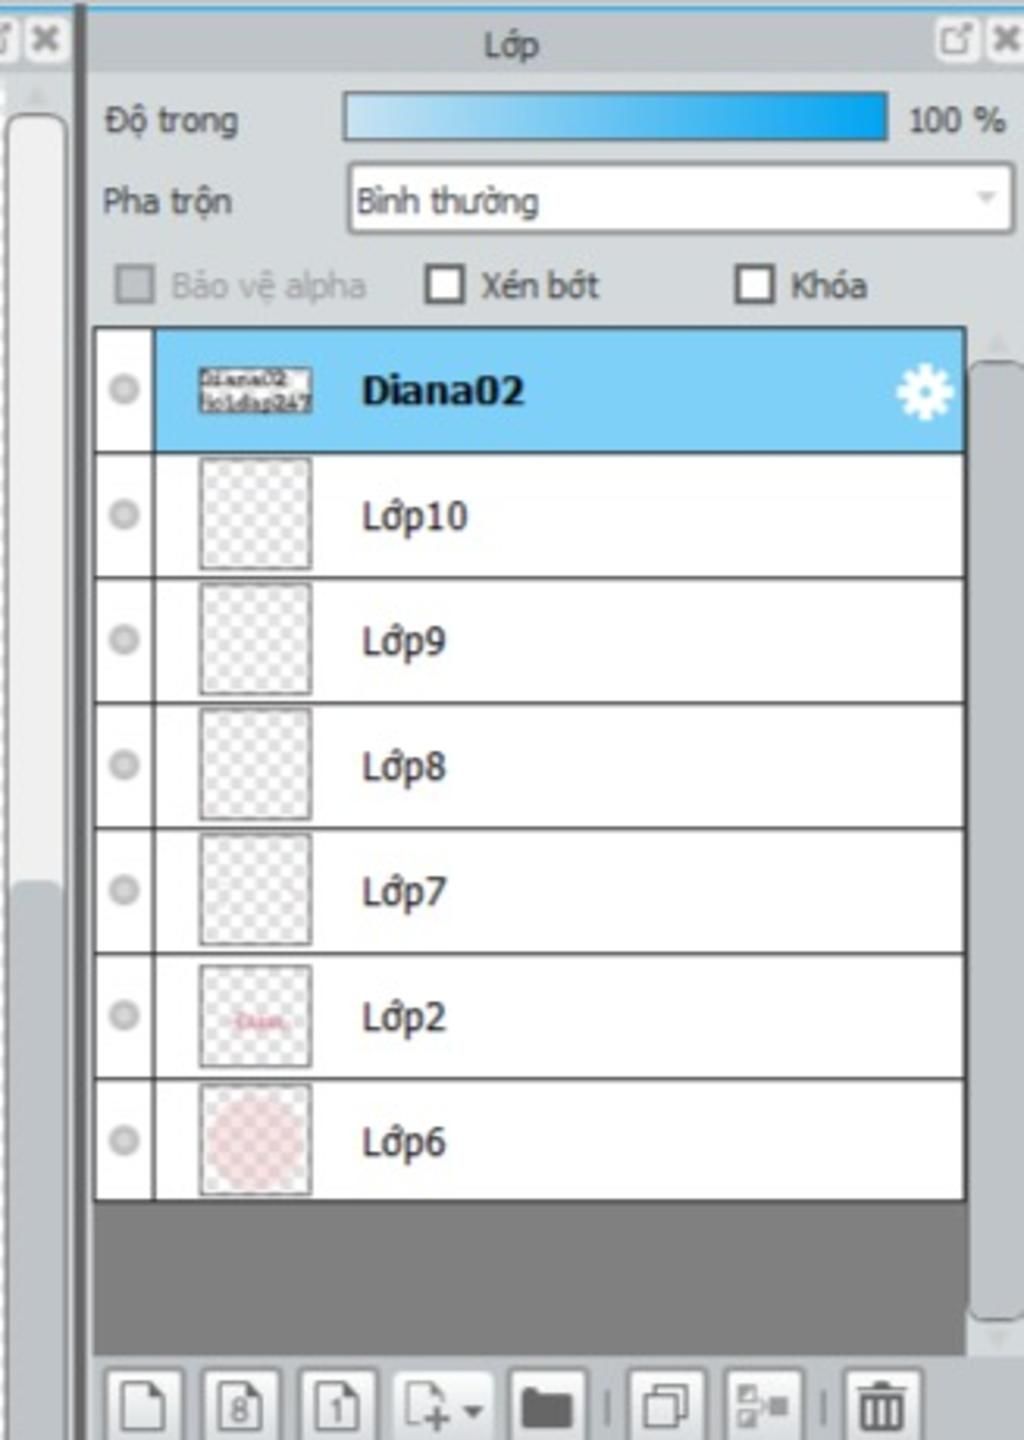Select the Lớp9 layer
1024x1440 pixels.
[560, 640]
